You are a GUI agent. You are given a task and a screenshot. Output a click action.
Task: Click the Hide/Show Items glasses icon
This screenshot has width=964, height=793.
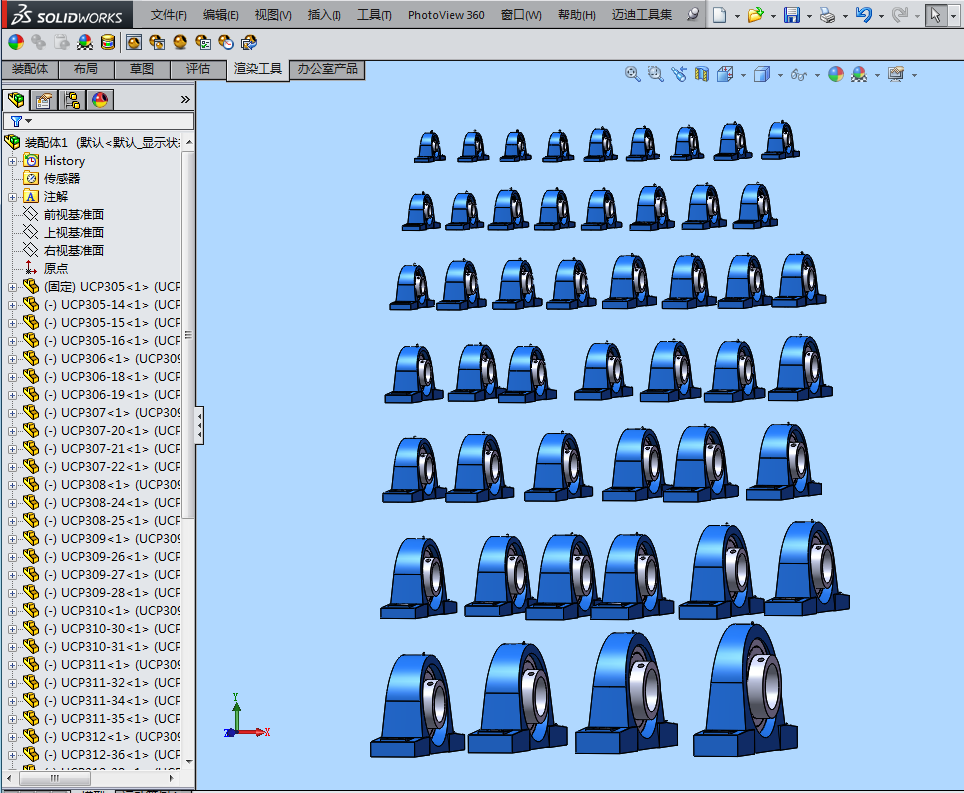tap(799, 74)
